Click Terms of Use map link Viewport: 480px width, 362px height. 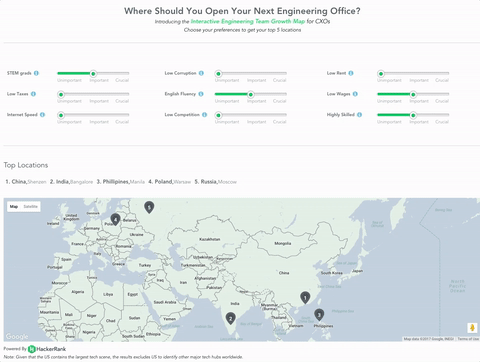coord(468,339)
